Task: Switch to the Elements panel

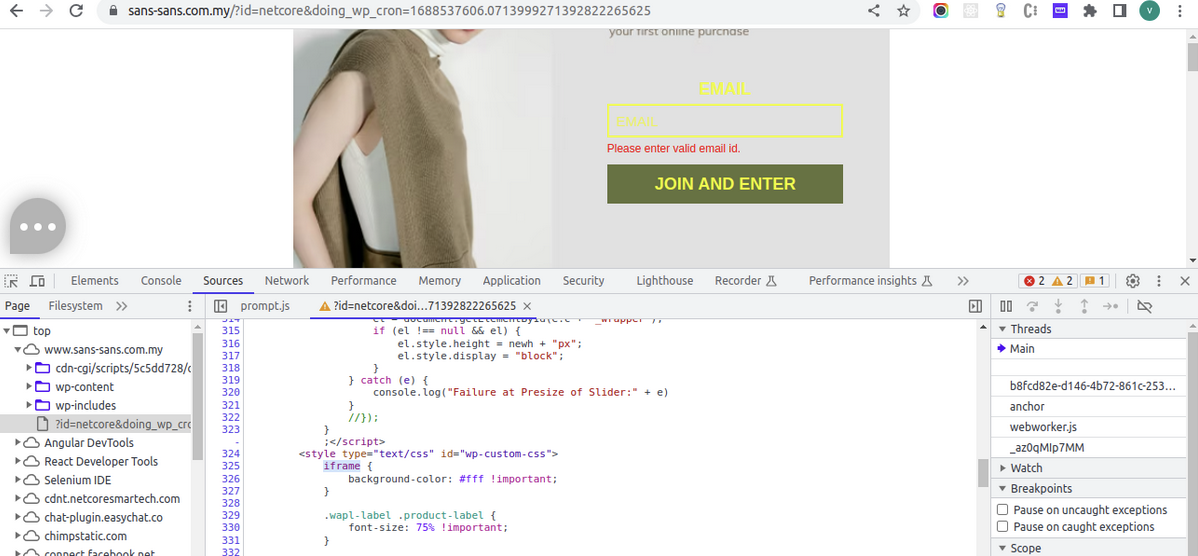Action: (x=95, y=281)
